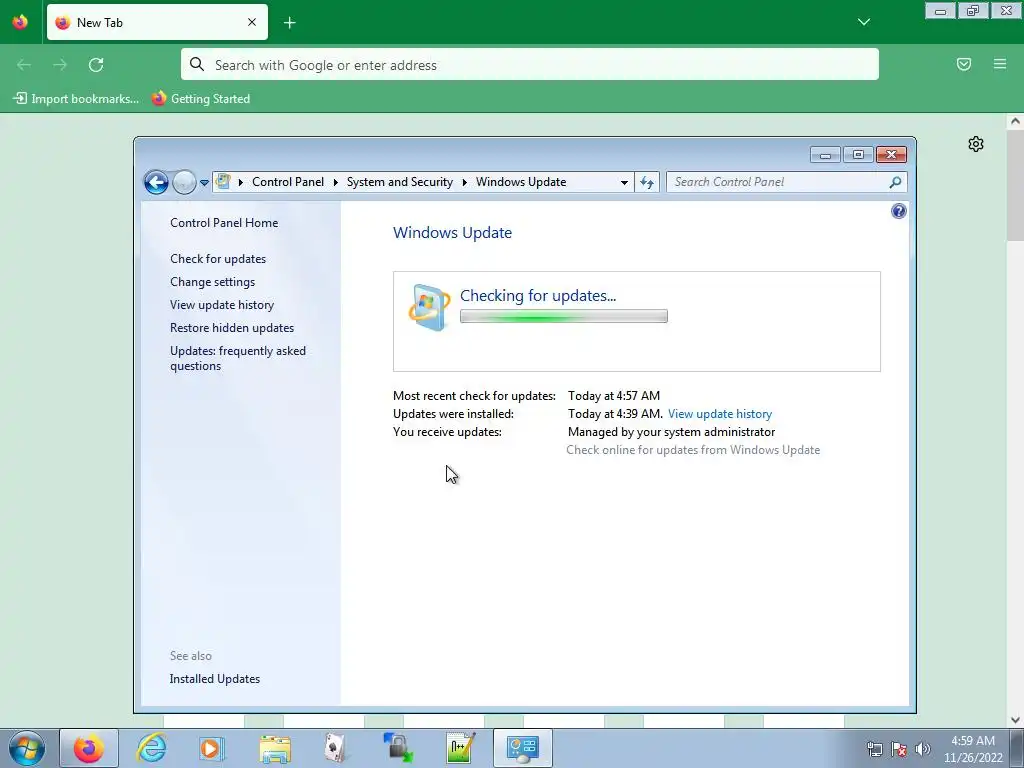Image resolution: width=1024 pixels, height=768 pixels.
Task: Open the Firefox hamburger application menu
Action: (x=1000, y=64)
